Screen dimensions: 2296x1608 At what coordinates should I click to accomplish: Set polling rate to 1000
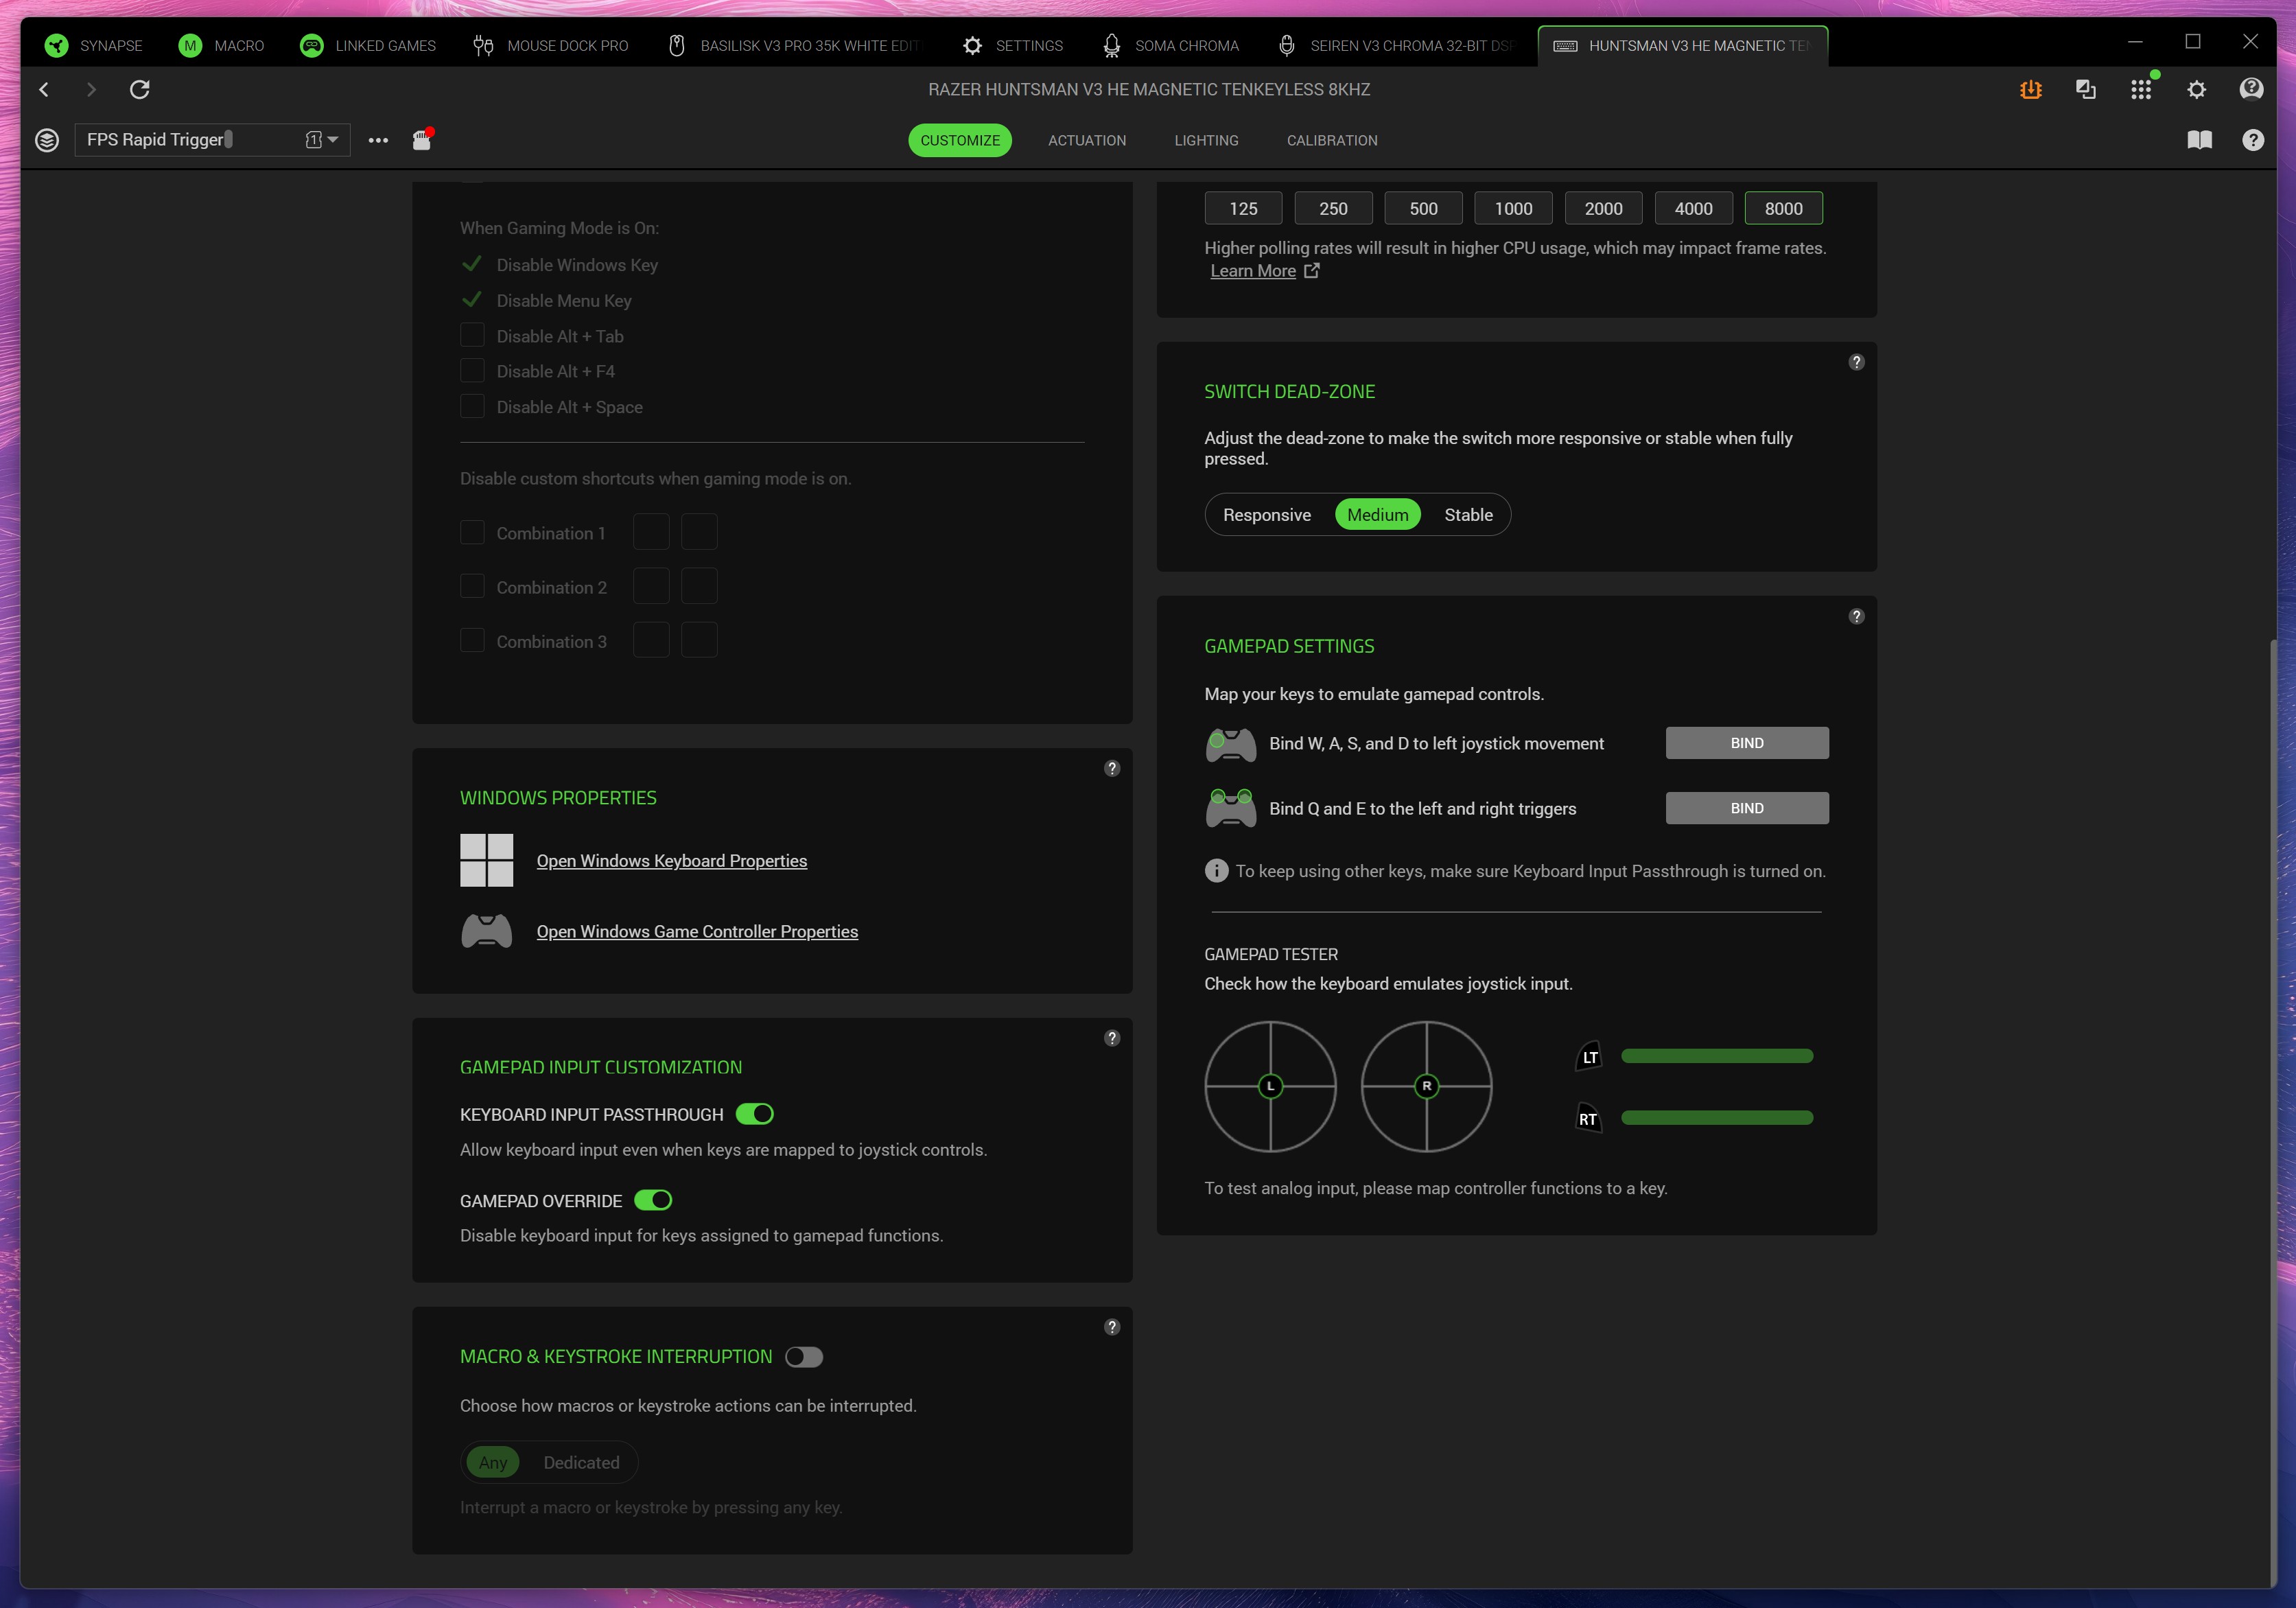coord(1513,208)
